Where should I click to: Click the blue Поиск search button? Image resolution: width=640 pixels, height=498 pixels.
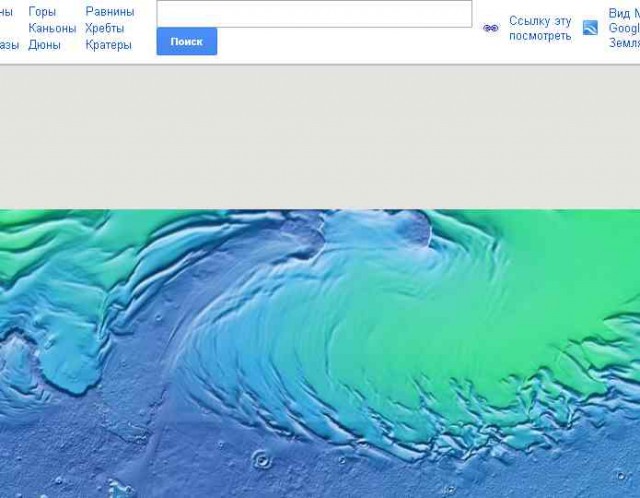187,42
